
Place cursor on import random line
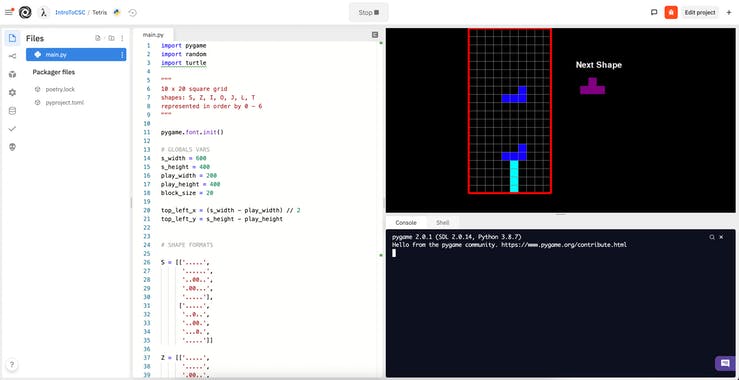[184, 54]
